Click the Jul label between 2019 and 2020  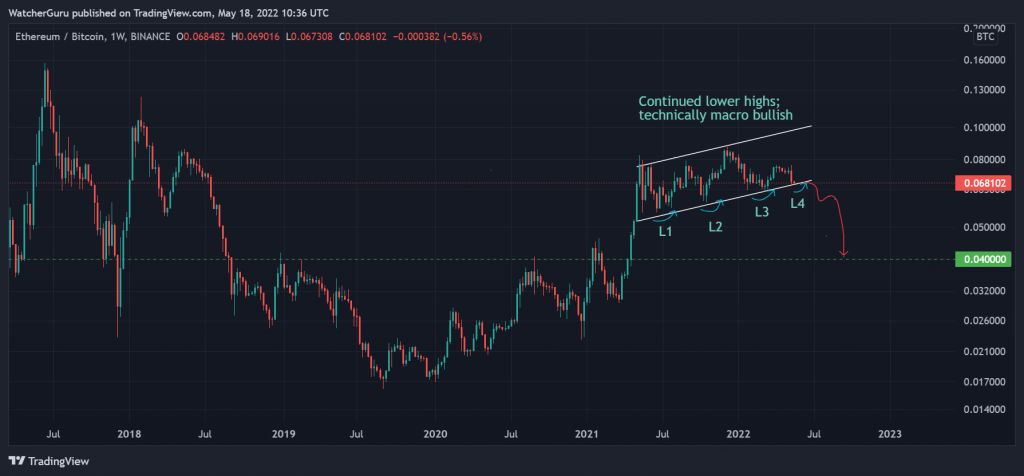[357, 434]
